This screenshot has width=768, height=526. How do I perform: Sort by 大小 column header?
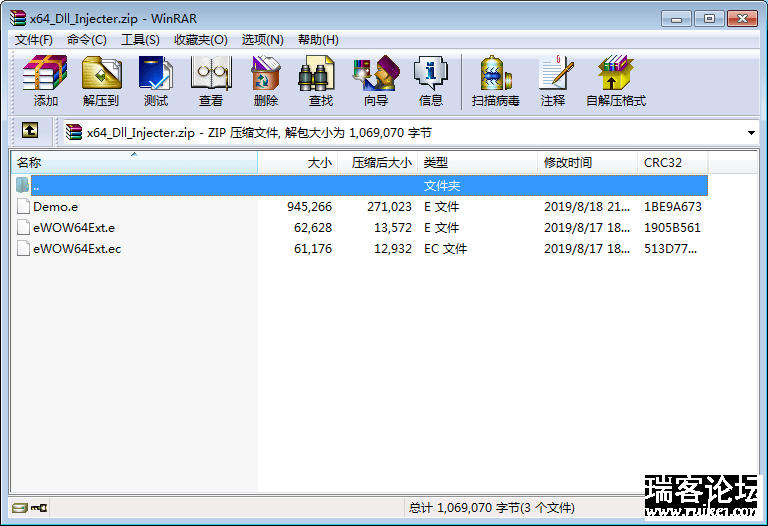point(298,163)
